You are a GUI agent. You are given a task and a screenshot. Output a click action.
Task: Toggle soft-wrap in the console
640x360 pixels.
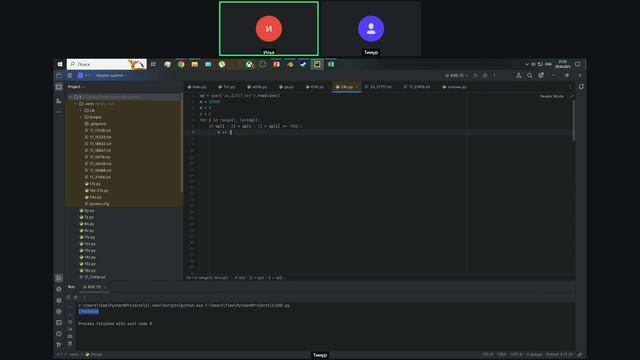pyautogui.click(x=70, y=322)
